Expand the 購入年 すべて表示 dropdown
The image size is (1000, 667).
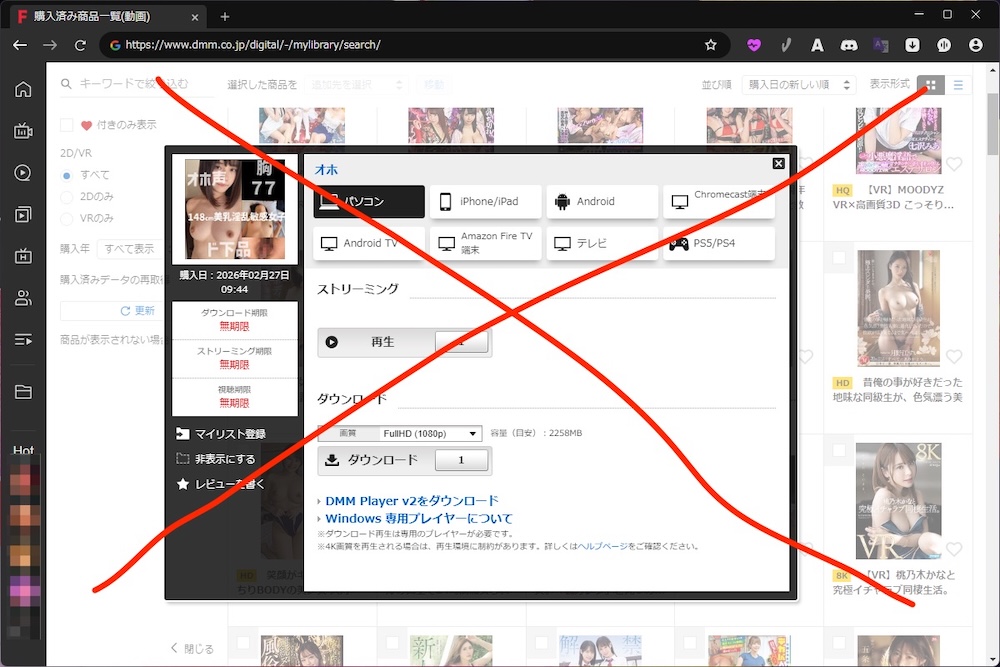130,248
